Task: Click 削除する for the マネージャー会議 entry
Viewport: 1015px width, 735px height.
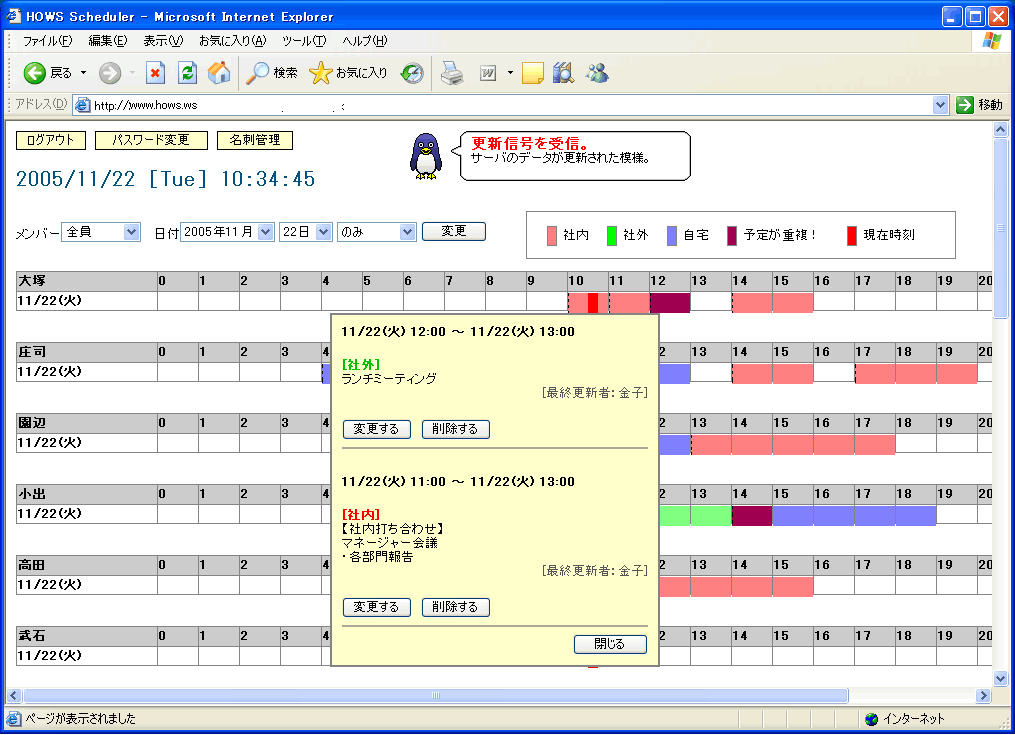Action: (x=455, y=607)
